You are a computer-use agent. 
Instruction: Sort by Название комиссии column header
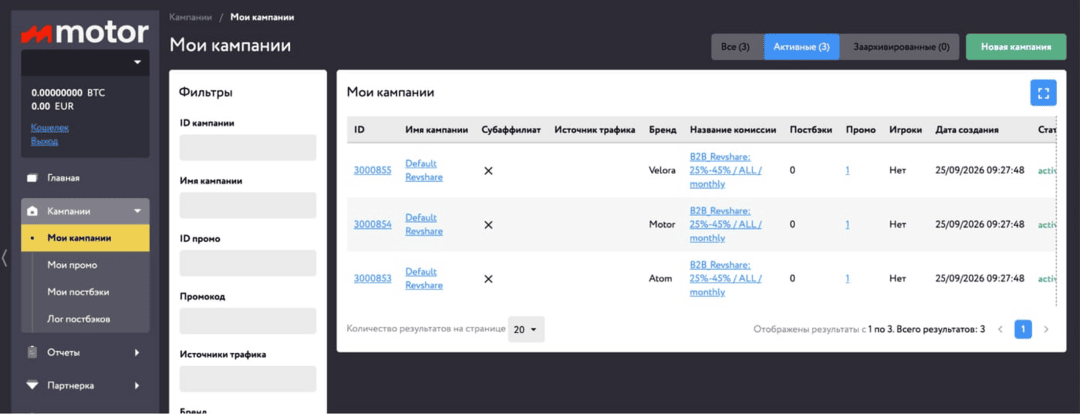point(733,130)
